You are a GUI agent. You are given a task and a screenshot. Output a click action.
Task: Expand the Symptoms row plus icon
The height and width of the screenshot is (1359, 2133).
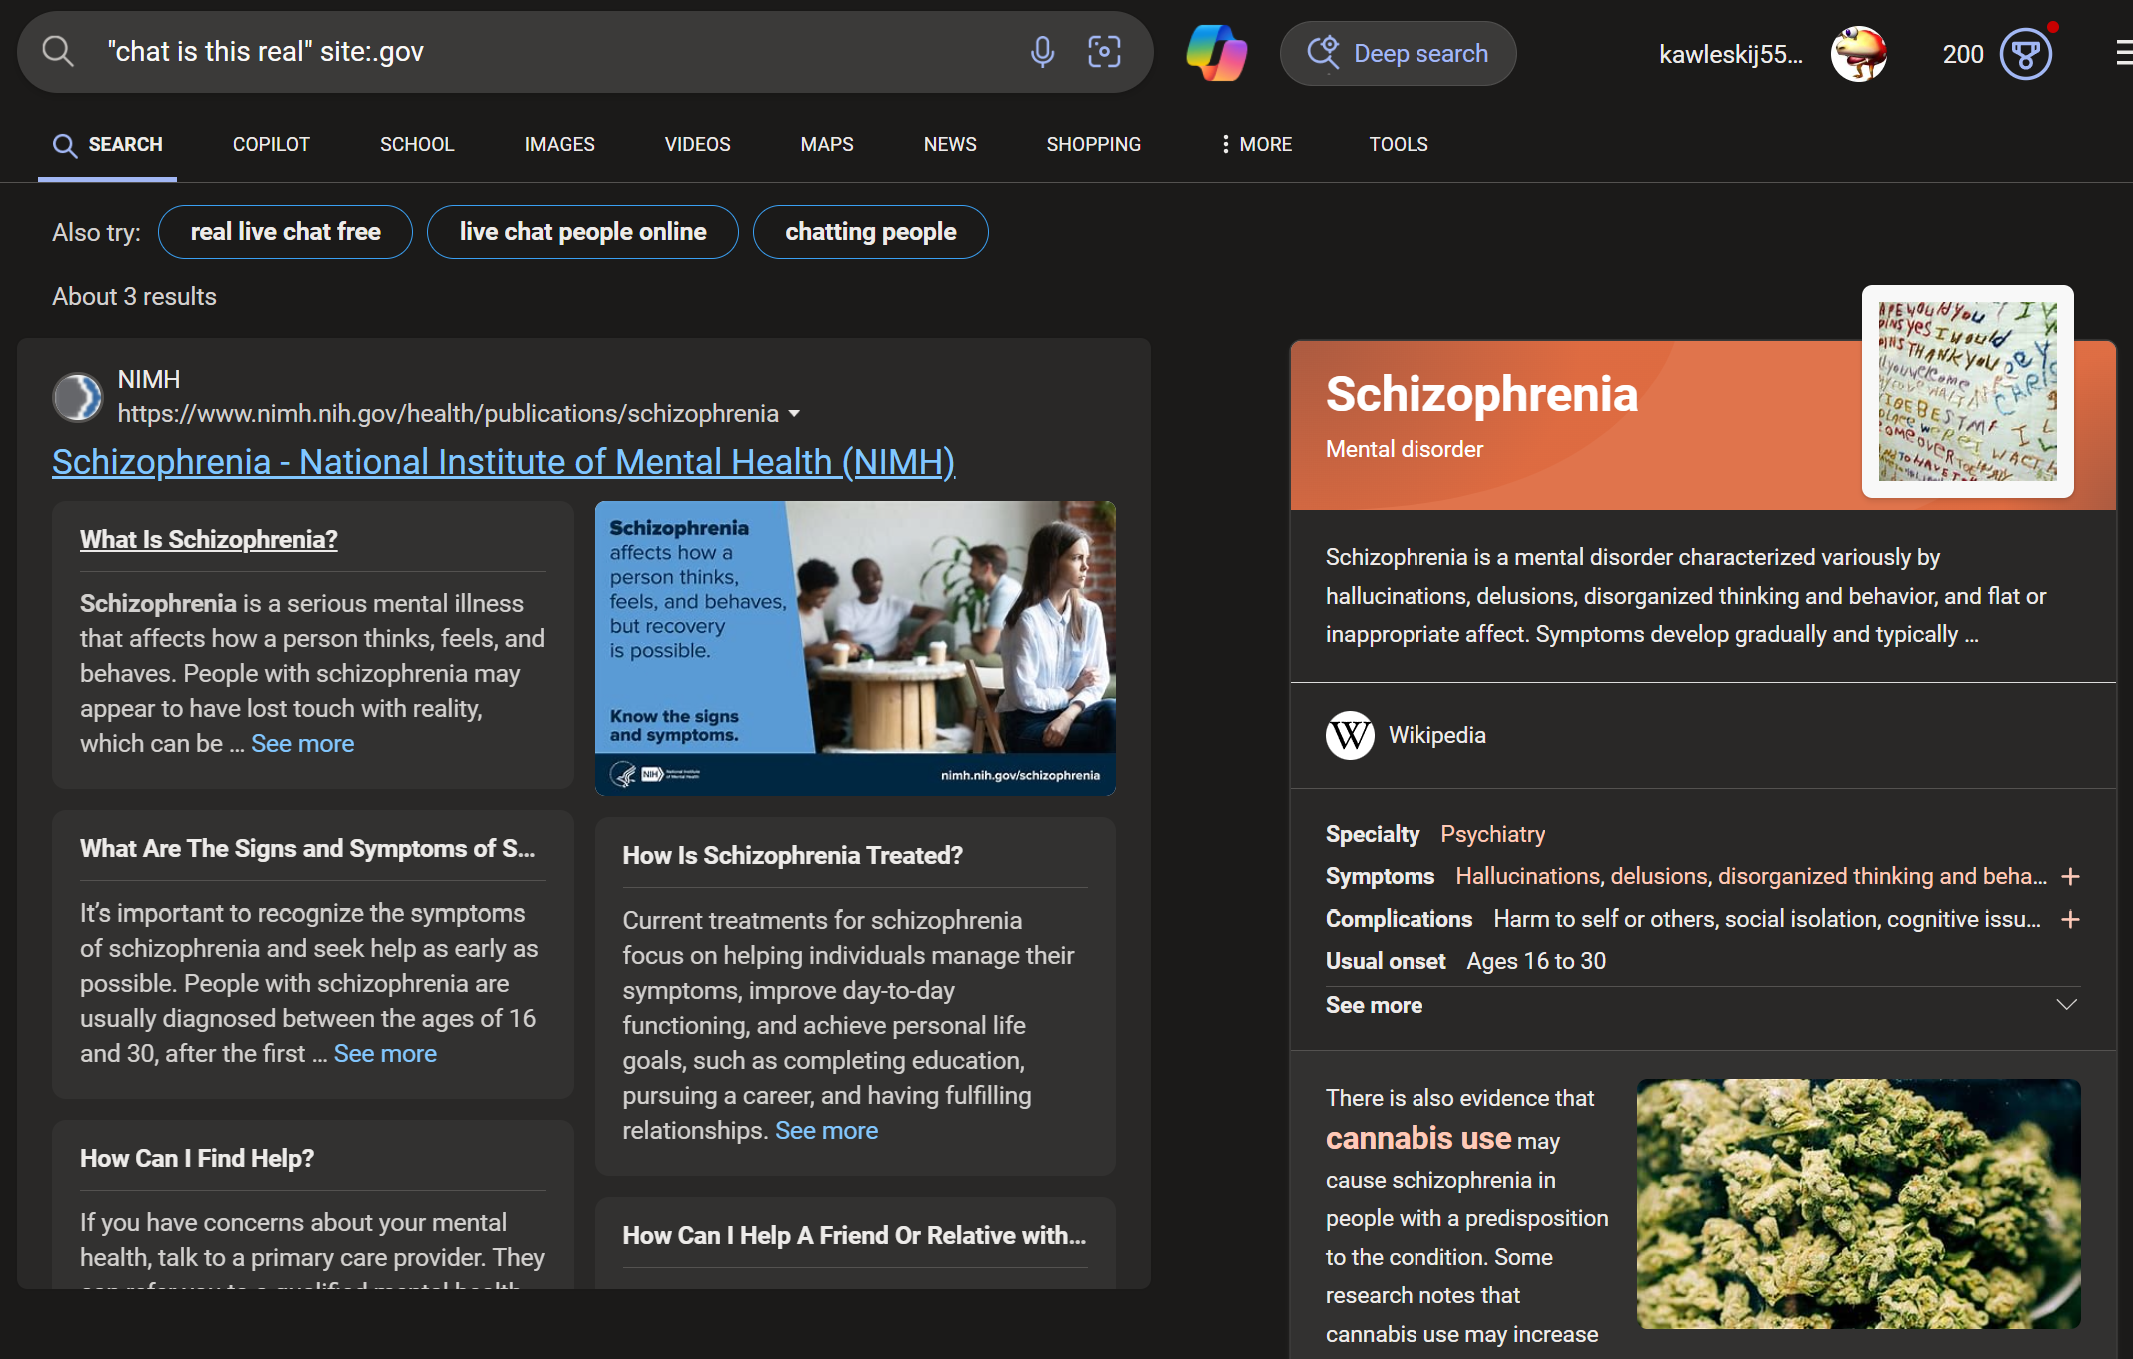[x=2070, y=877]
